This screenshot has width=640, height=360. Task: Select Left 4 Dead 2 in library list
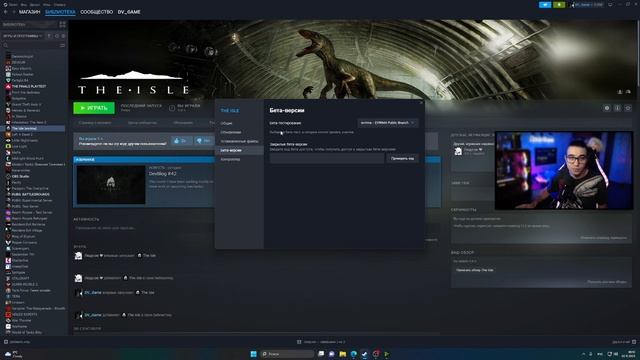pos(22,134)
